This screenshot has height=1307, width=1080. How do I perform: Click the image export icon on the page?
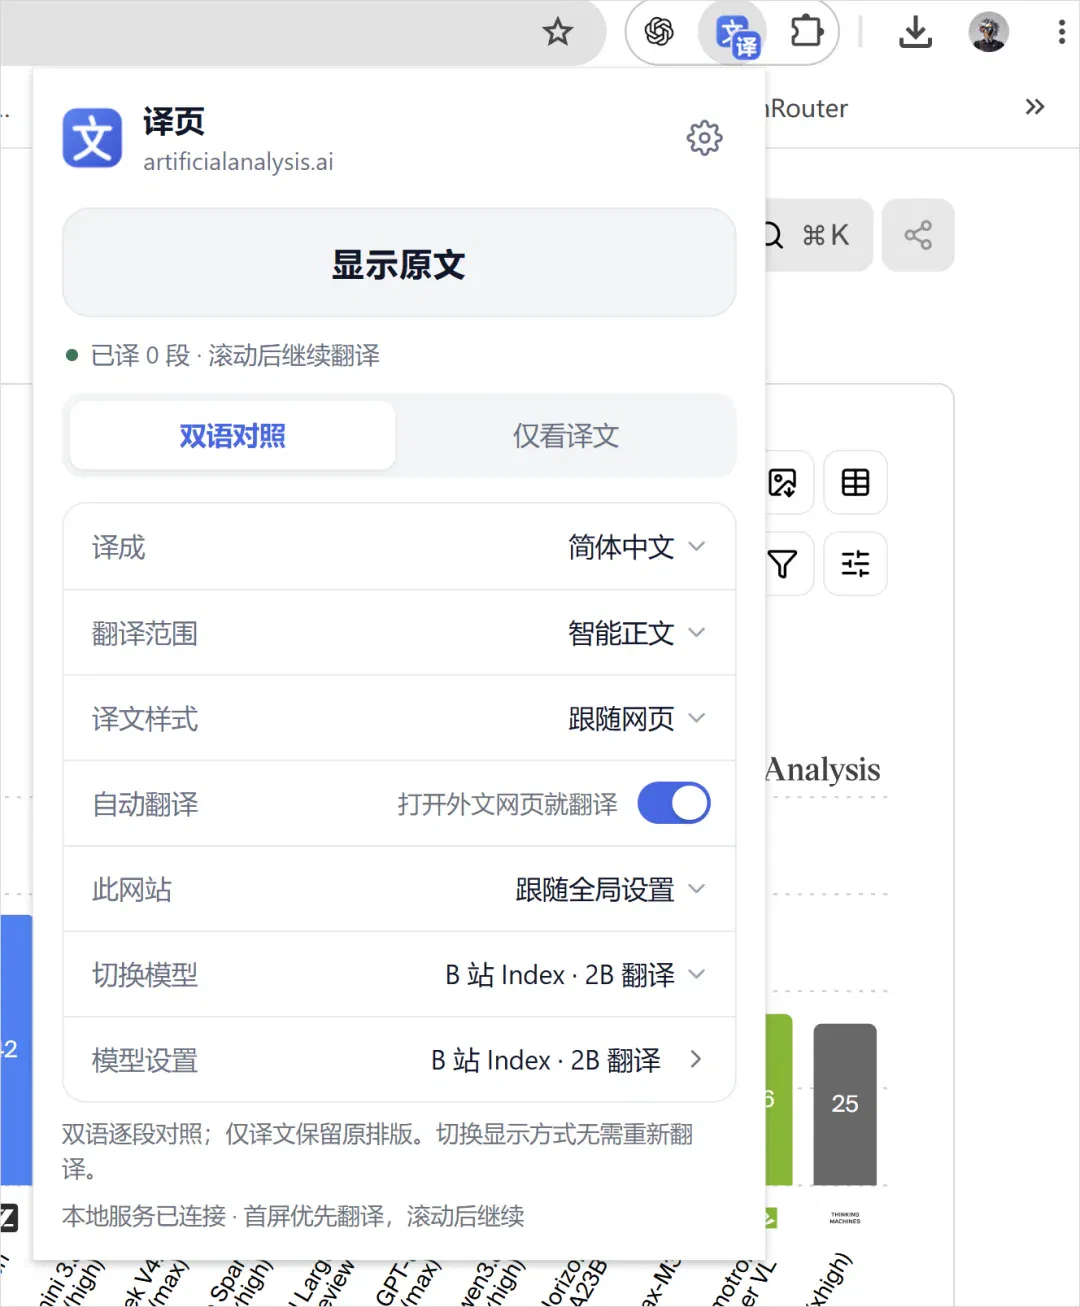point(783,483)
